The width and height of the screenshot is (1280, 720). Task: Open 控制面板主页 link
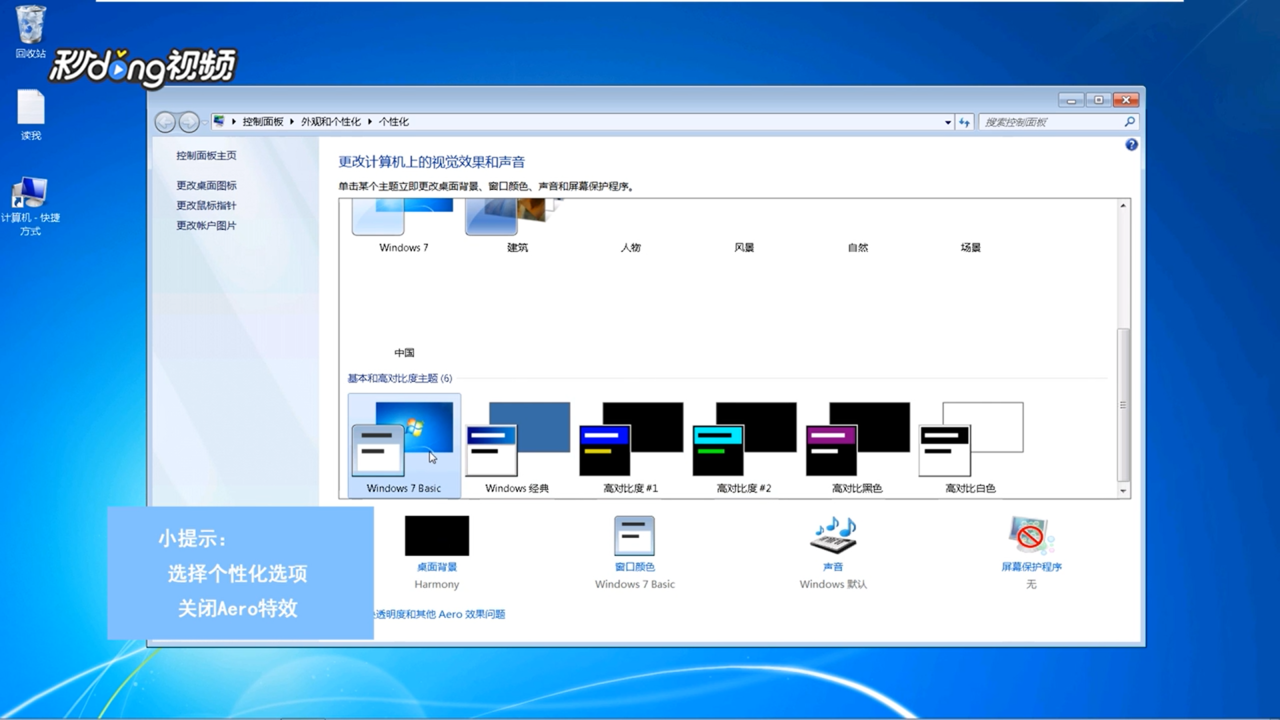pyautogui.click(x=206, y=156)
